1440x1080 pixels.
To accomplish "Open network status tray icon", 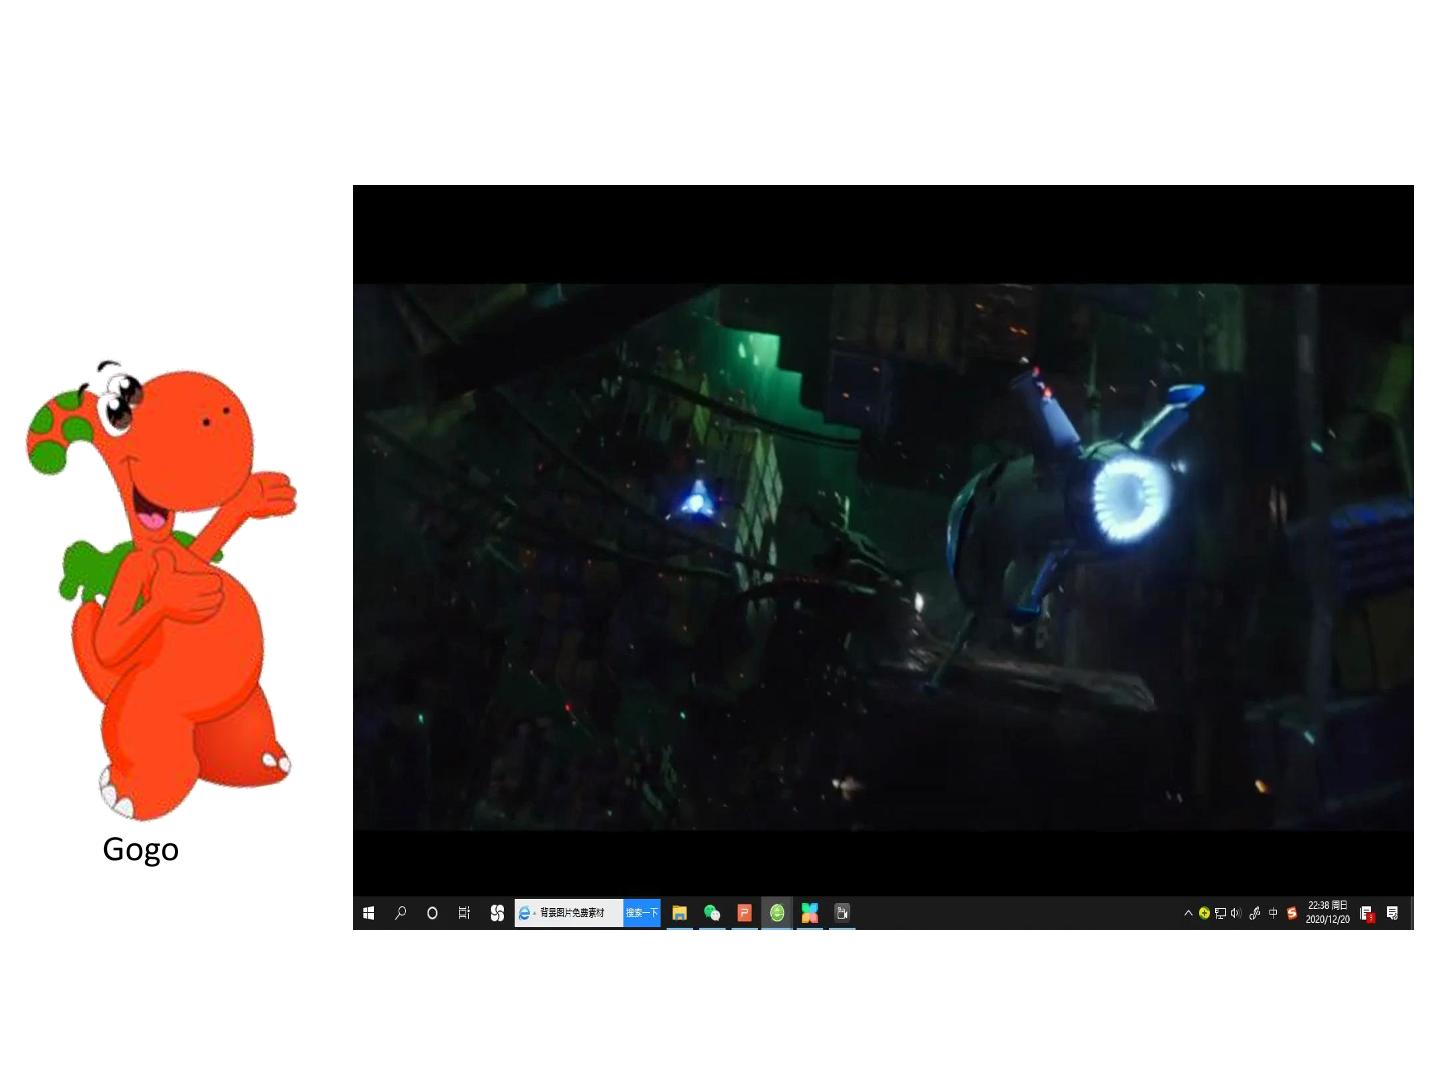I will point(1220,913).
